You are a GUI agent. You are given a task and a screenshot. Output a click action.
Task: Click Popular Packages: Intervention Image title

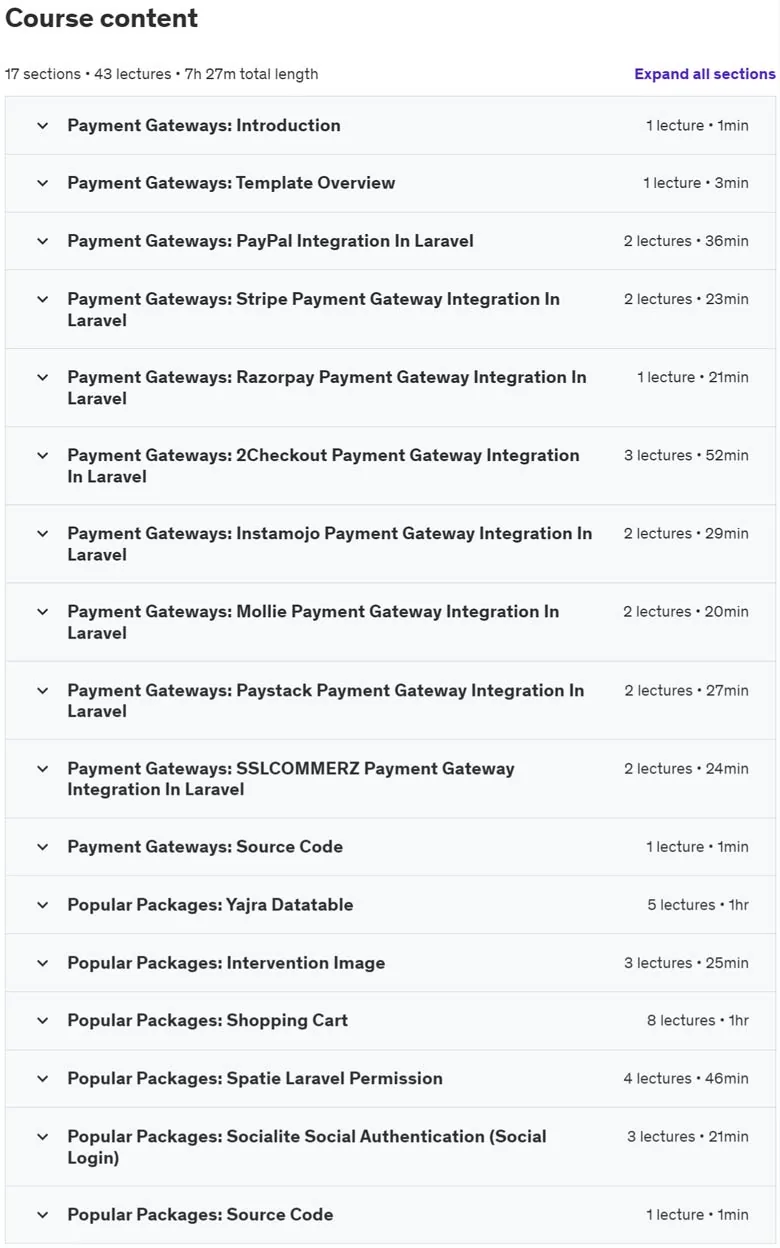point(226,963)
